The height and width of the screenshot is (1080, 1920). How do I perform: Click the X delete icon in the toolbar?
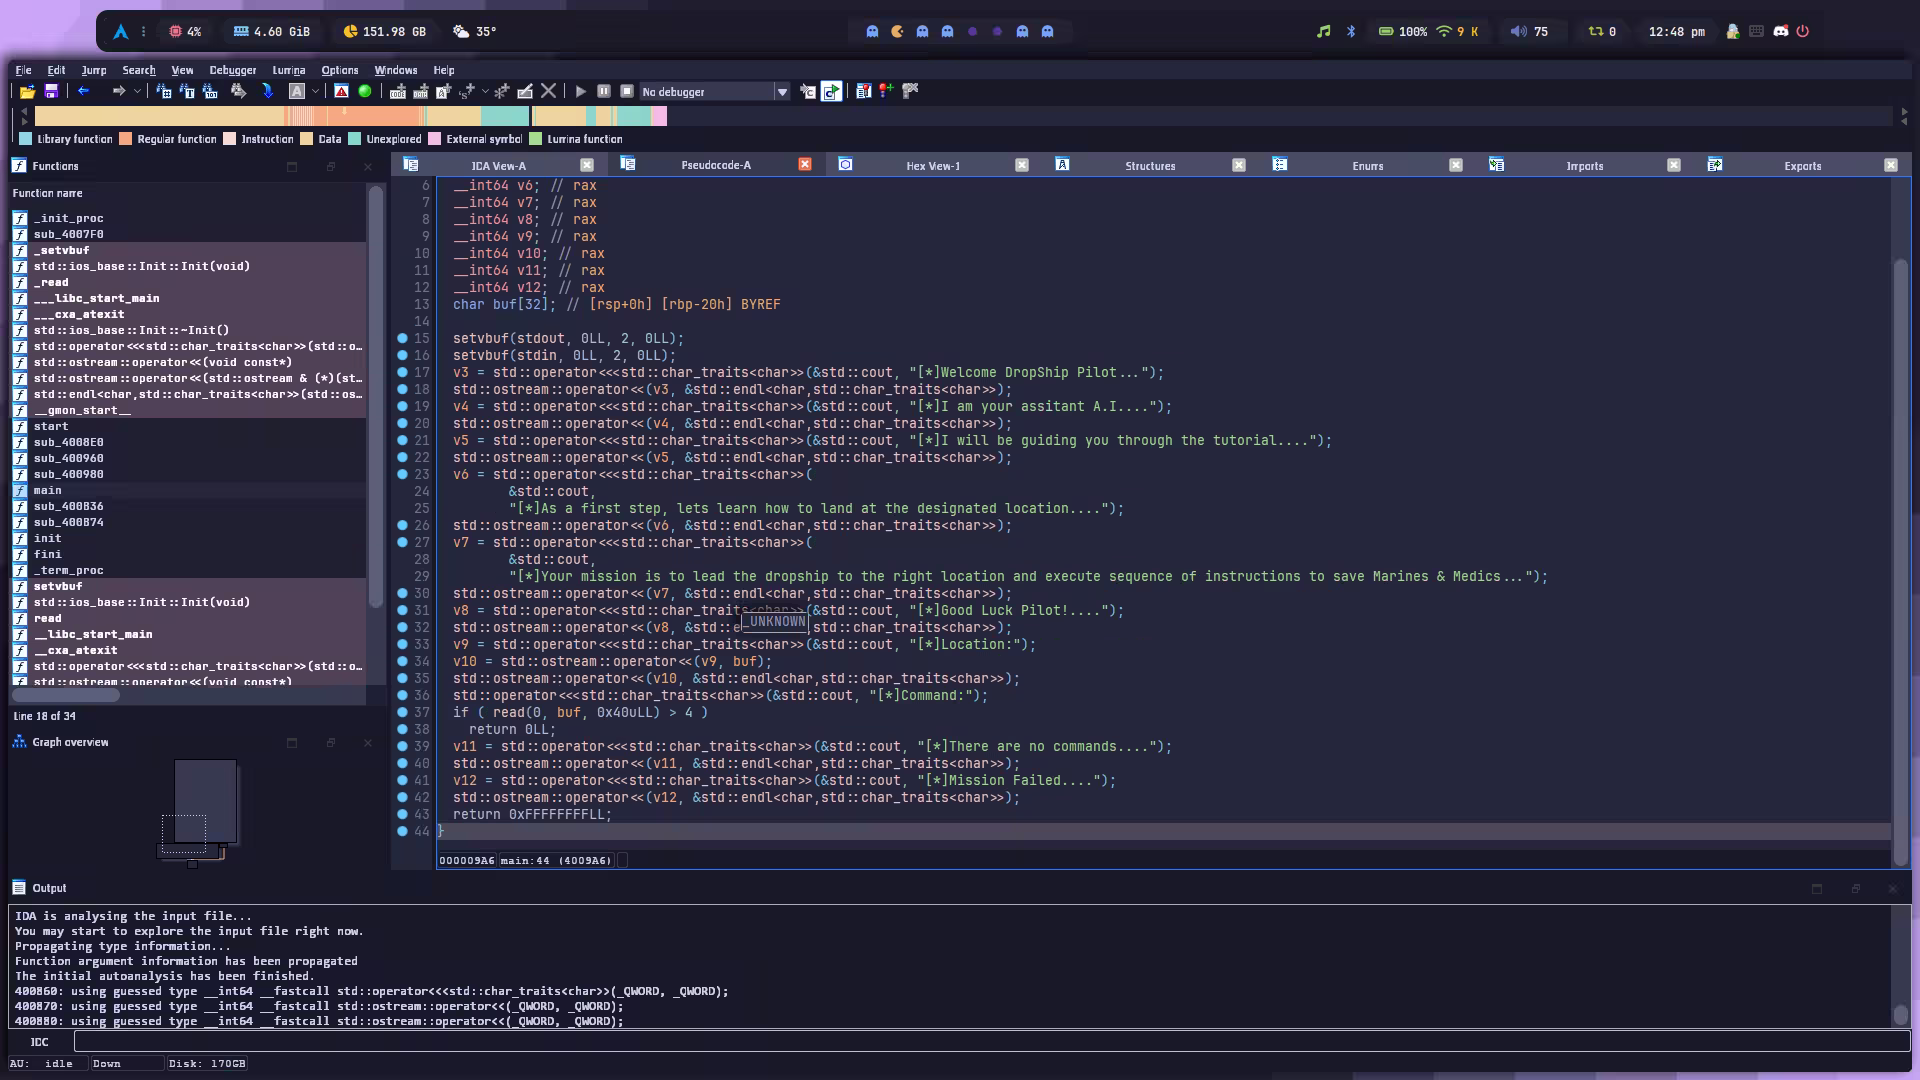click(548, 91)
